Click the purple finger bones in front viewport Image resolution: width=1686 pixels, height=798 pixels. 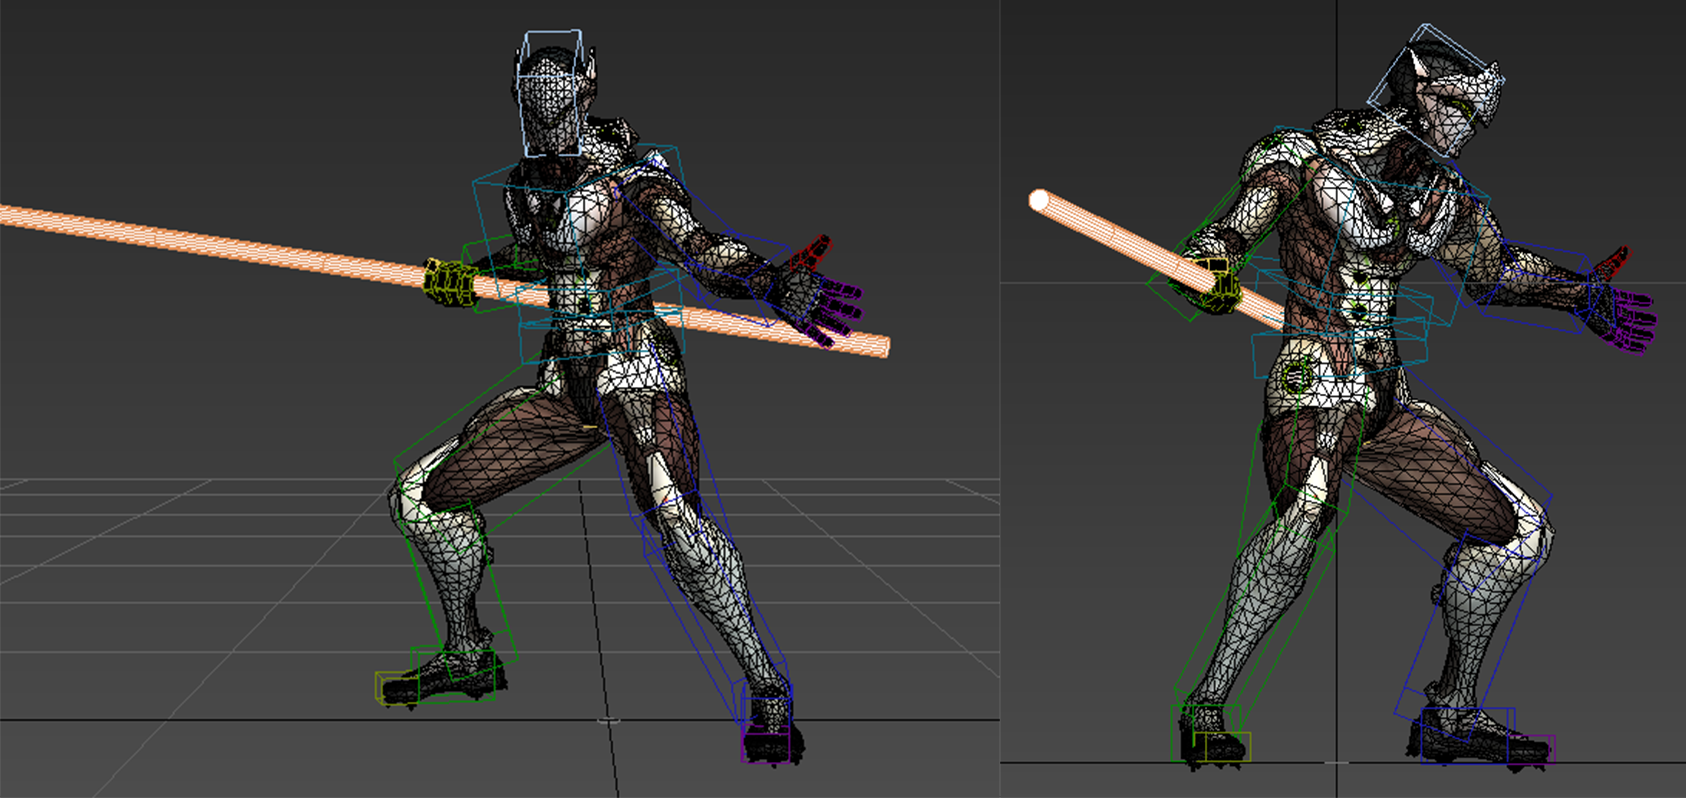[x=1631, y=320]
